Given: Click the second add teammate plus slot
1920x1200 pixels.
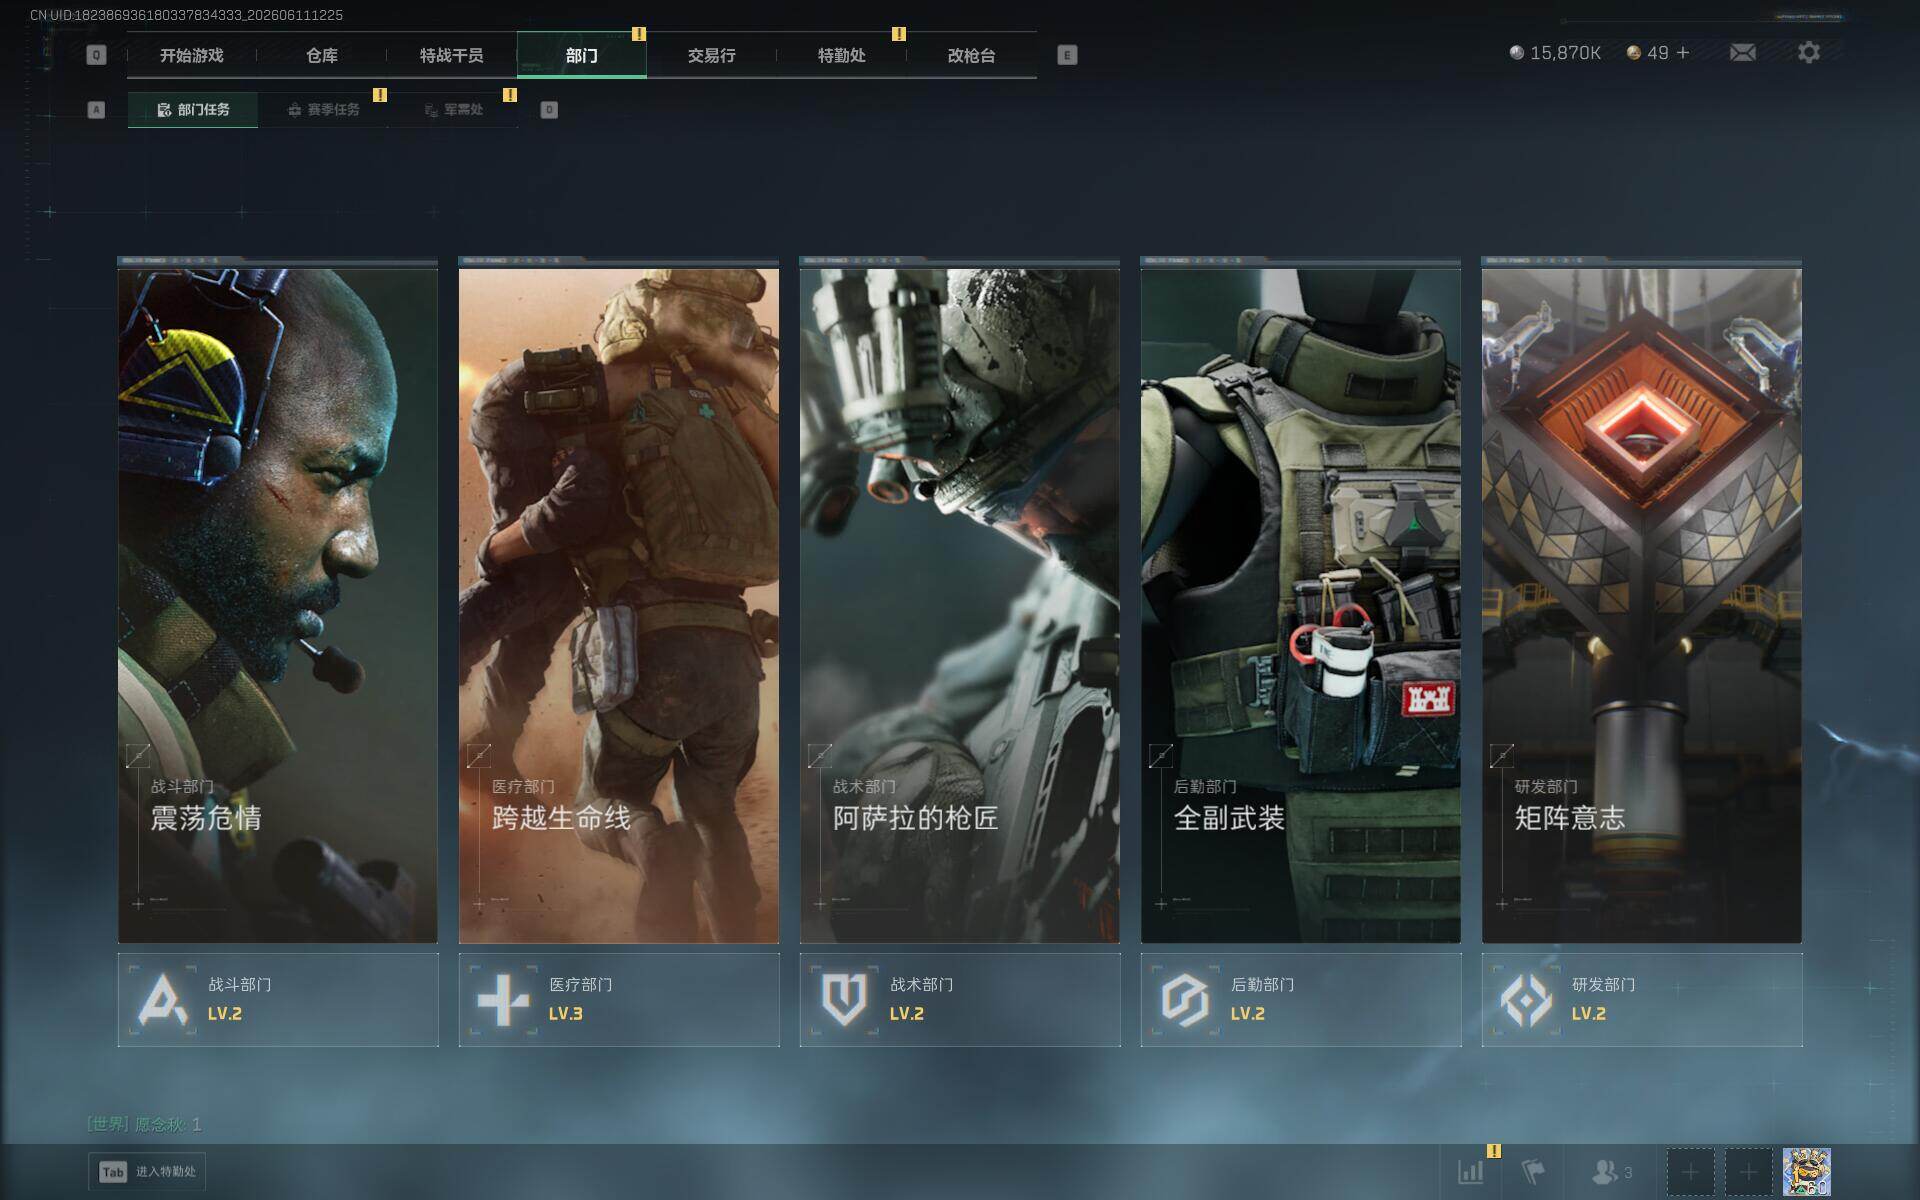Looking at the screenshot, I should pos(1748,1172).
